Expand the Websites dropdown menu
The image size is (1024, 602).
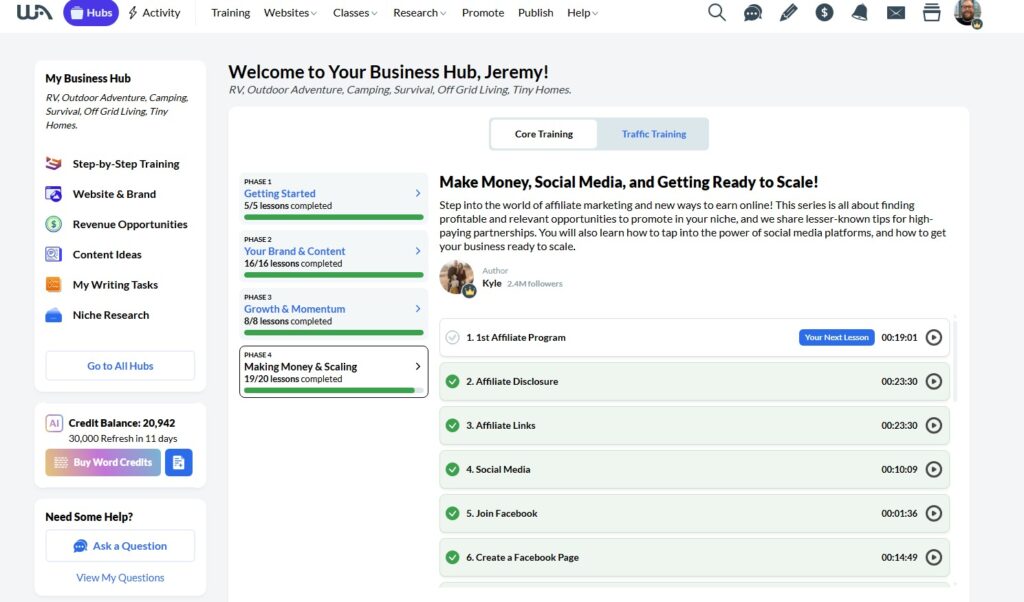[290, 12]
